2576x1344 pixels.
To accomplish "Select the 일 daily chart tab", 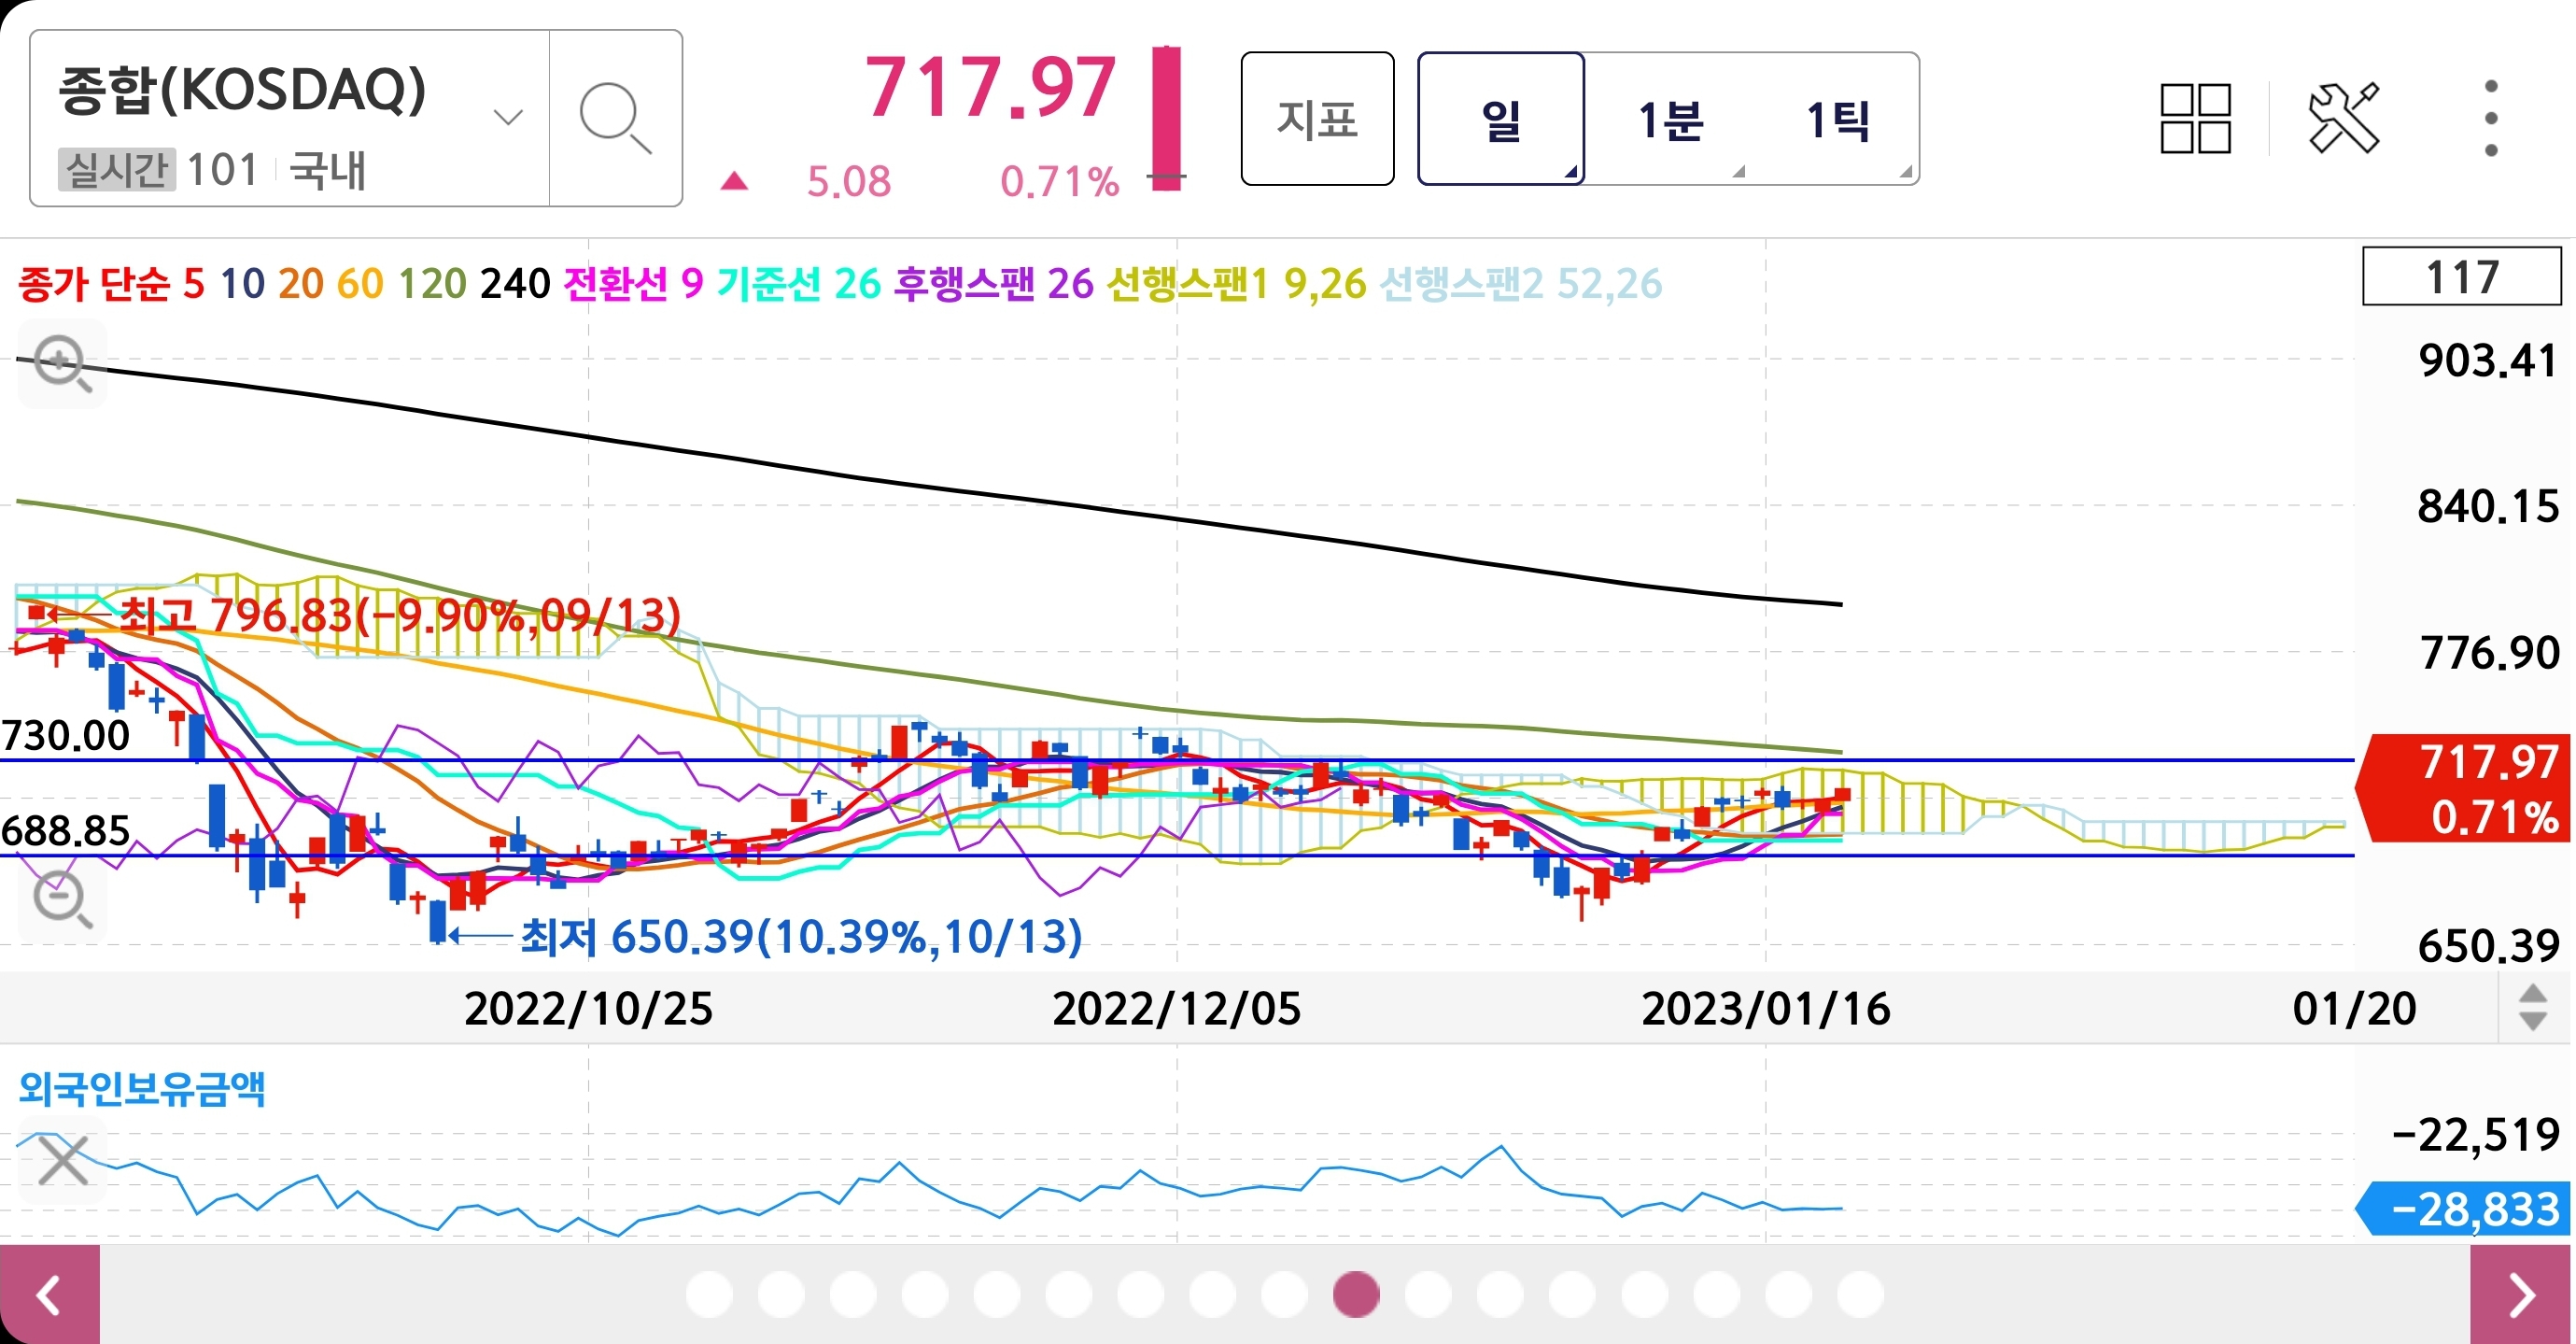I will point(1500,120).
